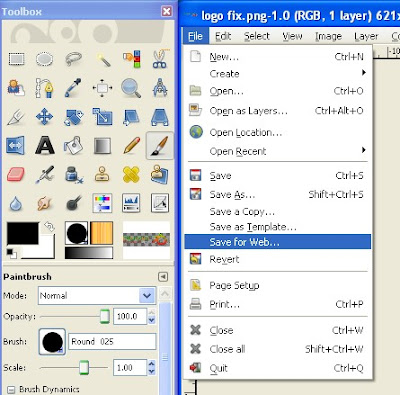Pick the Color Picker eyedropper tool
This screenshot has height=395, width=400.
pos(73,88)
